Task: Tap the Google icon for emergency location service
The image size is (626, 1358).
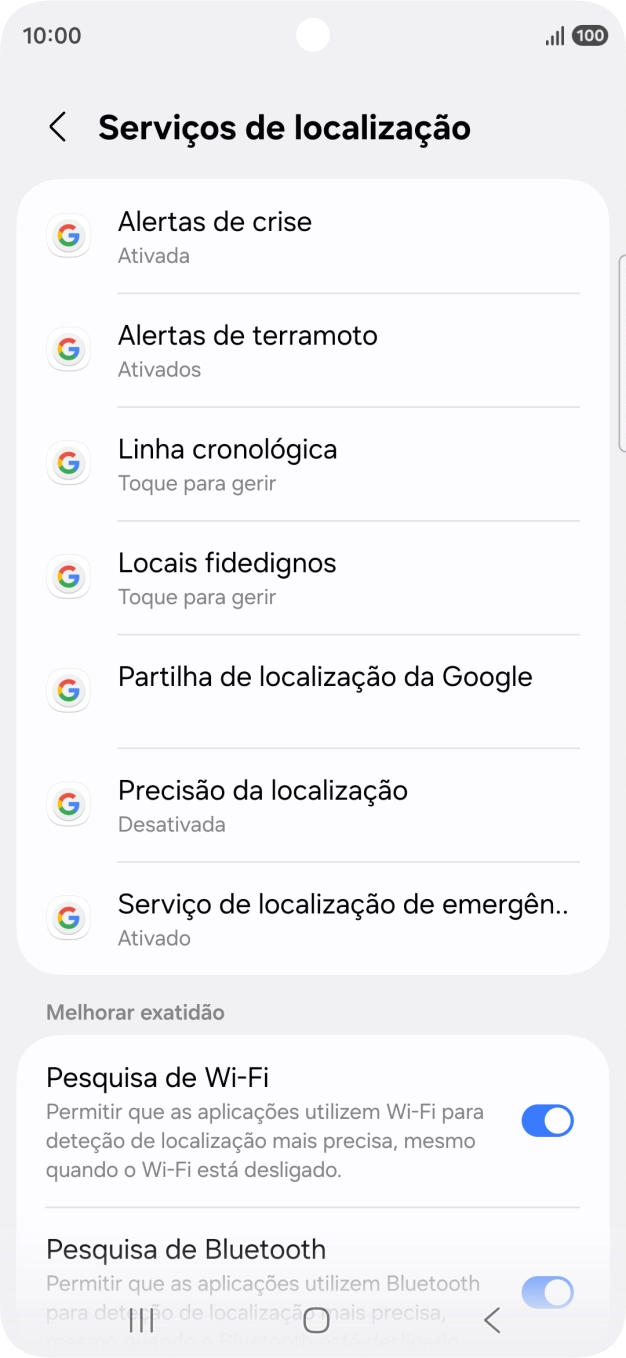Action: 68,918
